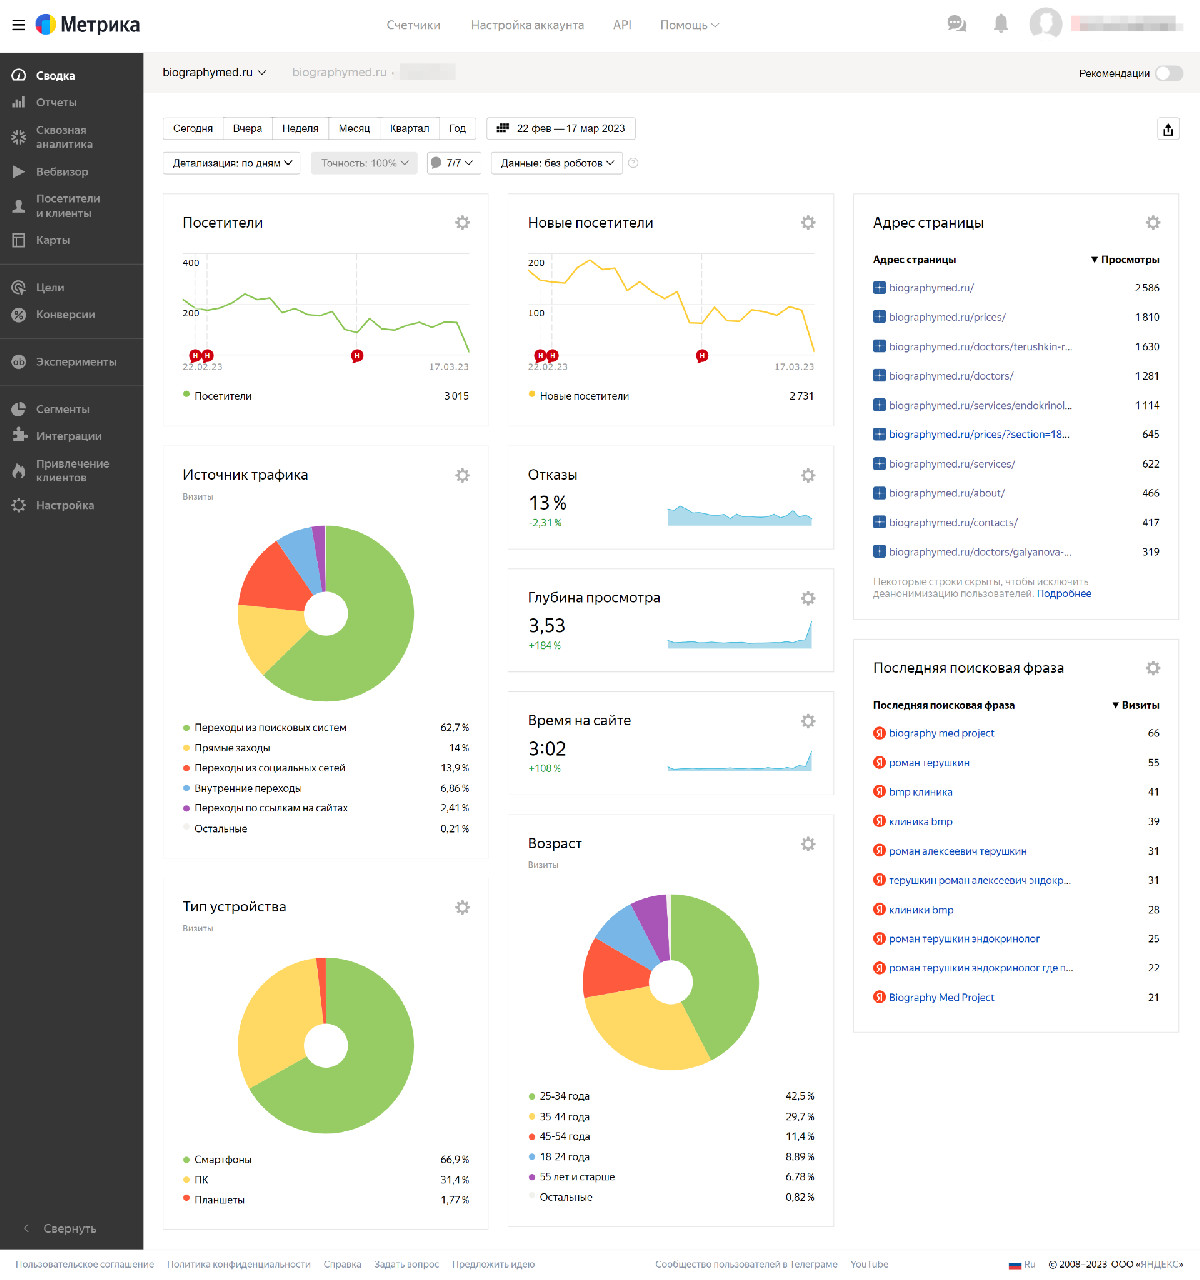
Task: Expand the Помощь menu
Action: click(689, 25)
